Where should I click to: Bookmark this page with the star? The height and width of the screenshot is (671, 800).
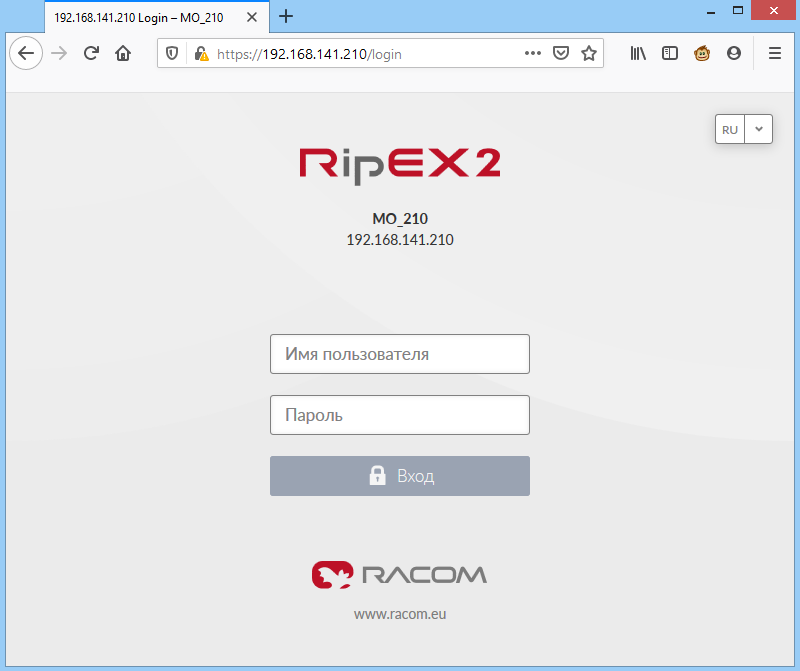(589, 53)
